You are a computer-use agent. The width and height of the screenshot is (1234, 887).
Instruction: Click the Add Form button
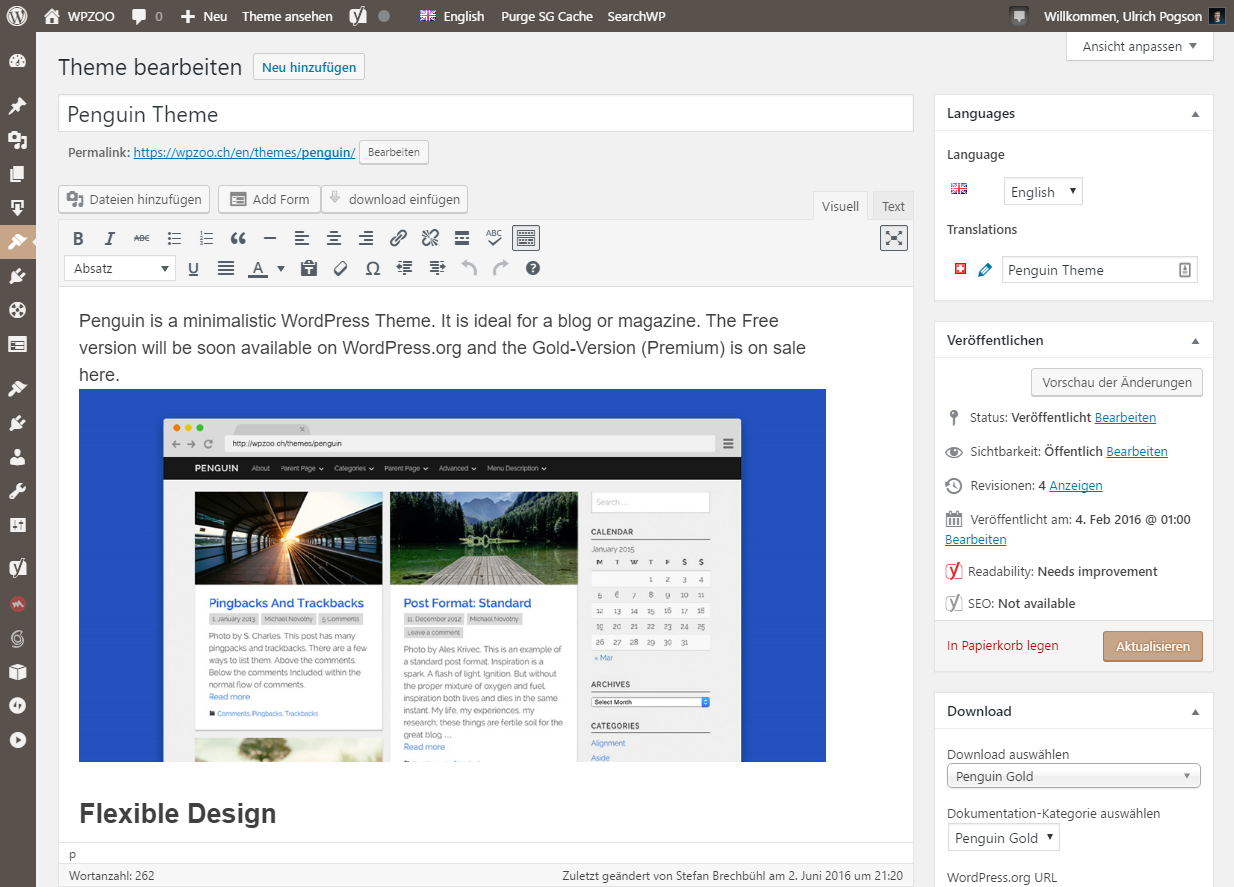pyautogui.click(x=269, y=199)
